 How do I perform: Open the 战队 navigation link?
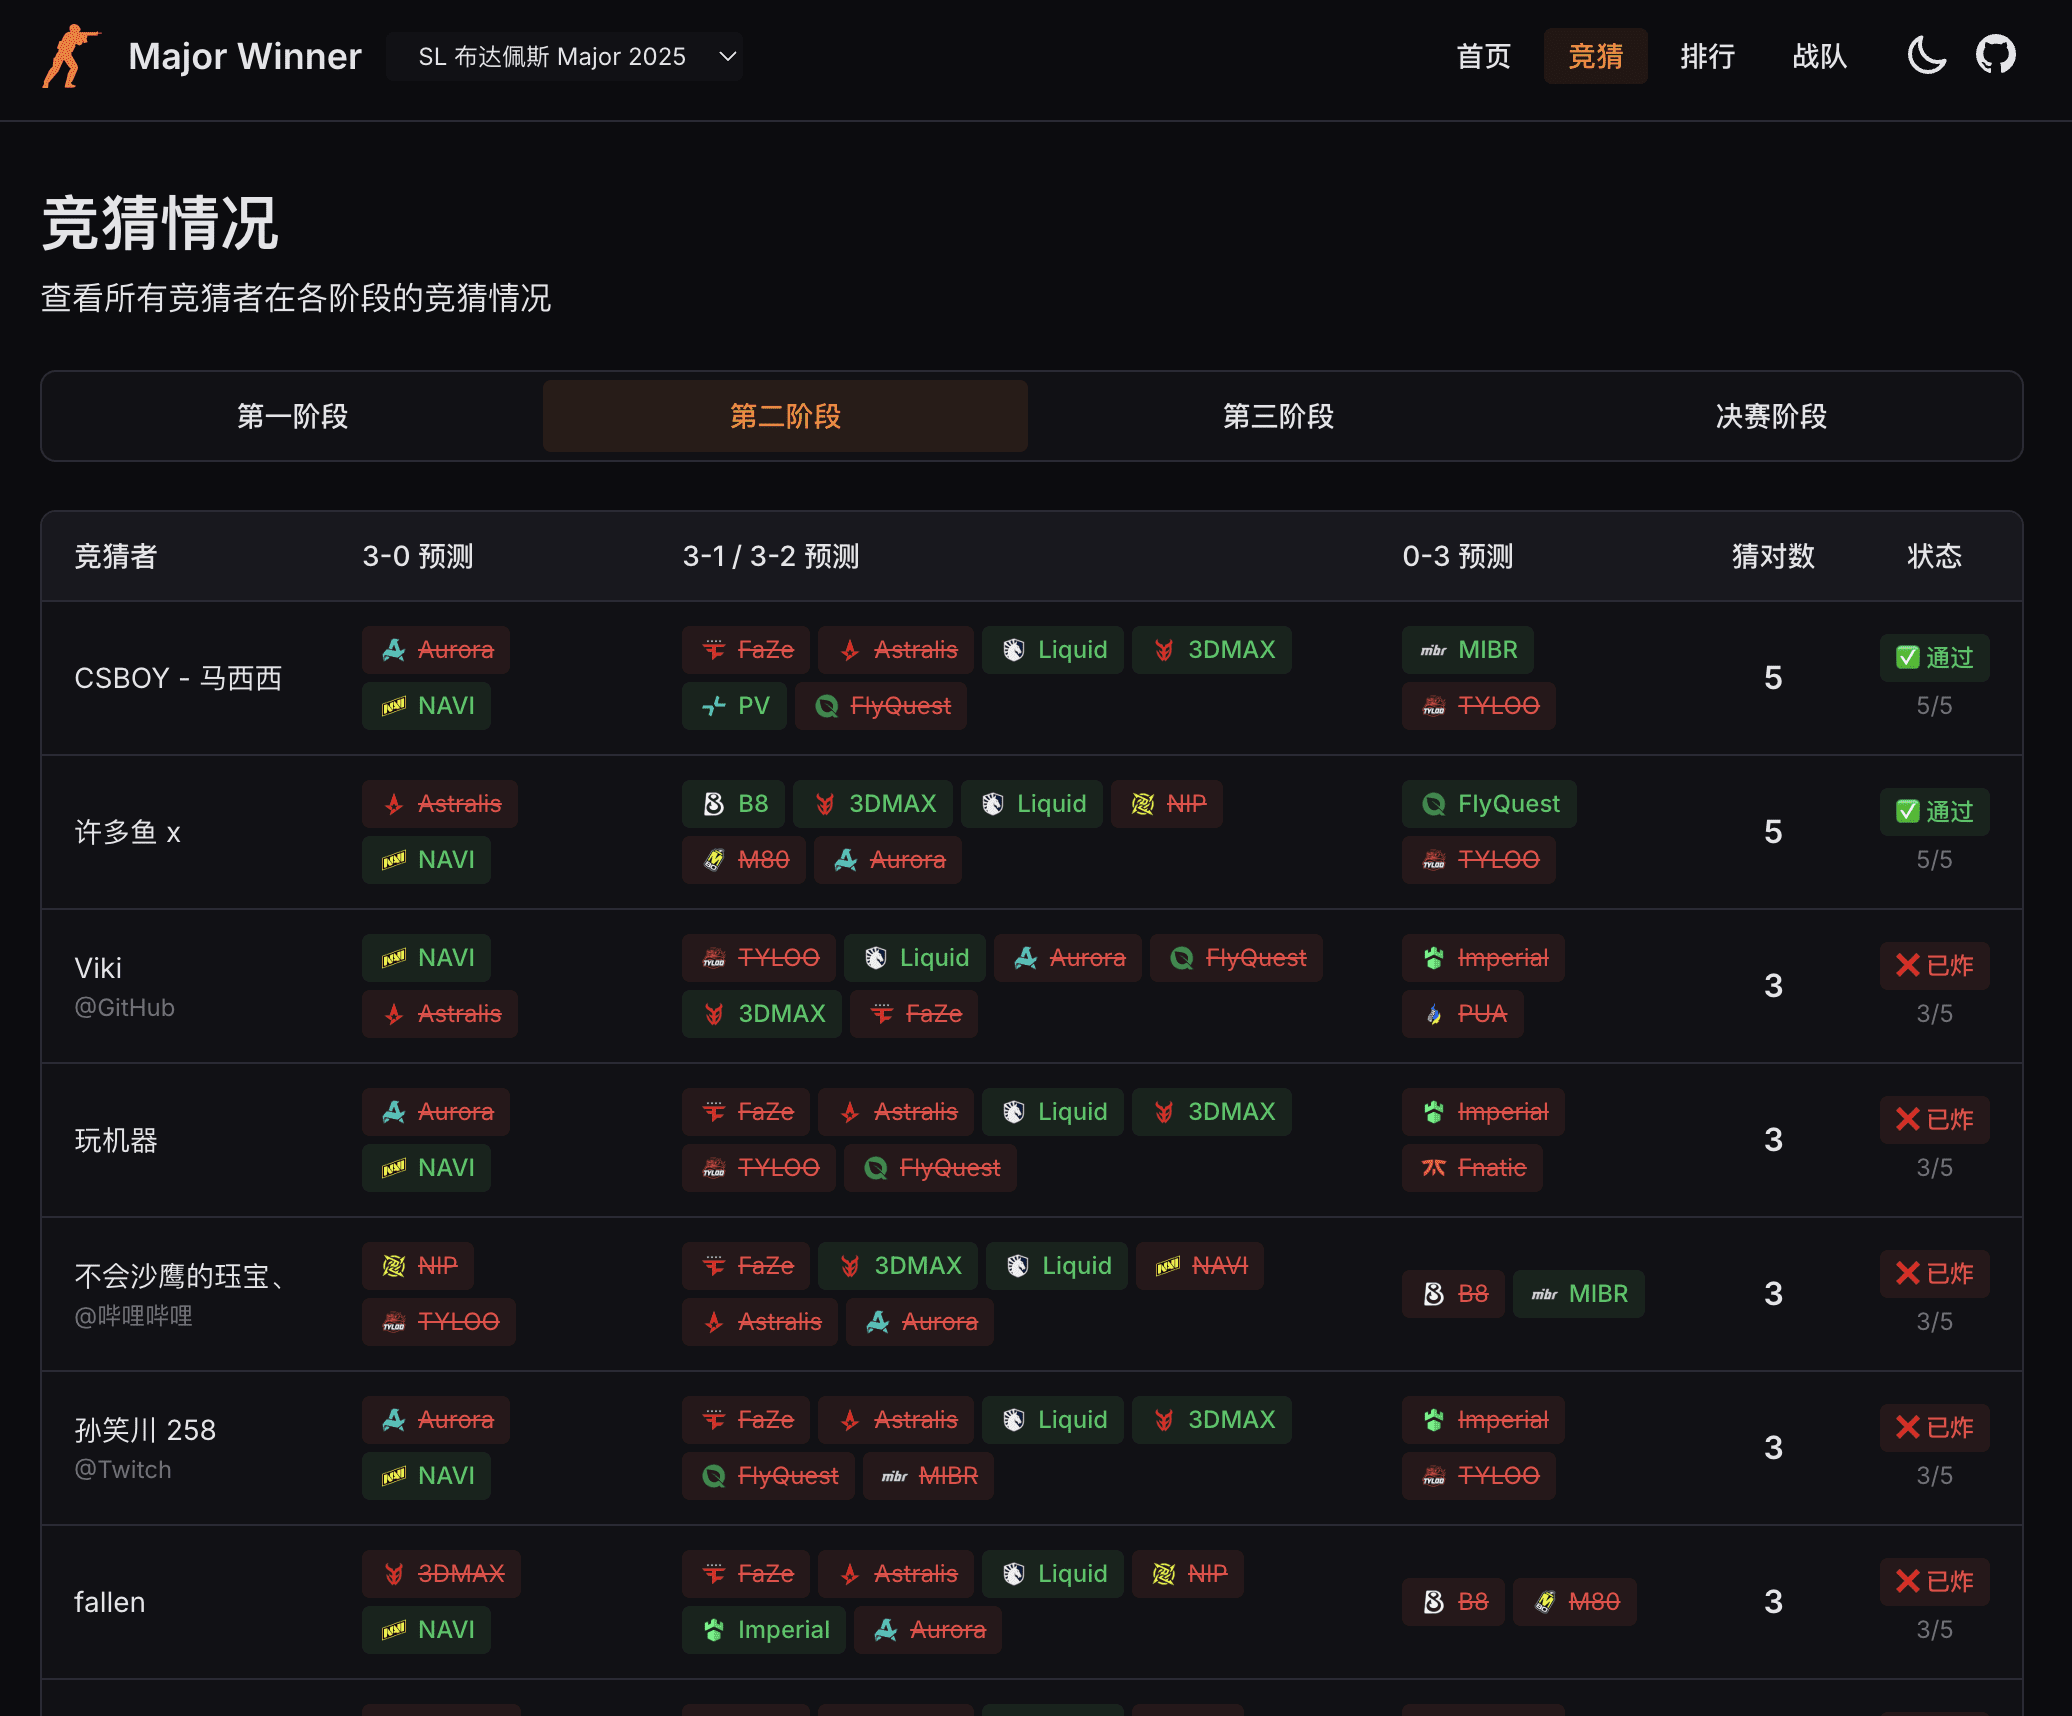[x=1819, y=57]
